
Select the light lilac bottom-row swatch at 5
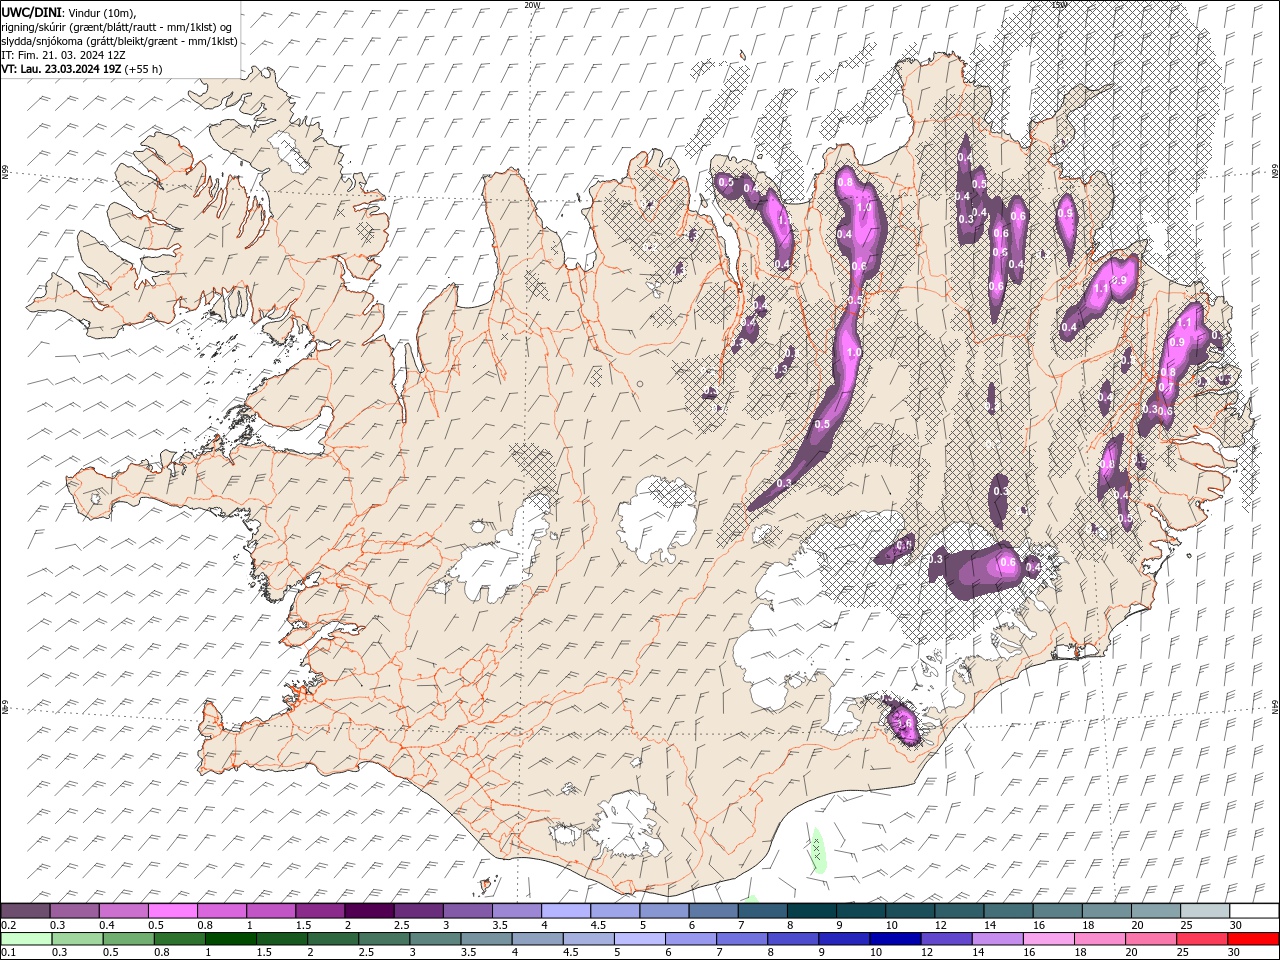click(639, 939)
